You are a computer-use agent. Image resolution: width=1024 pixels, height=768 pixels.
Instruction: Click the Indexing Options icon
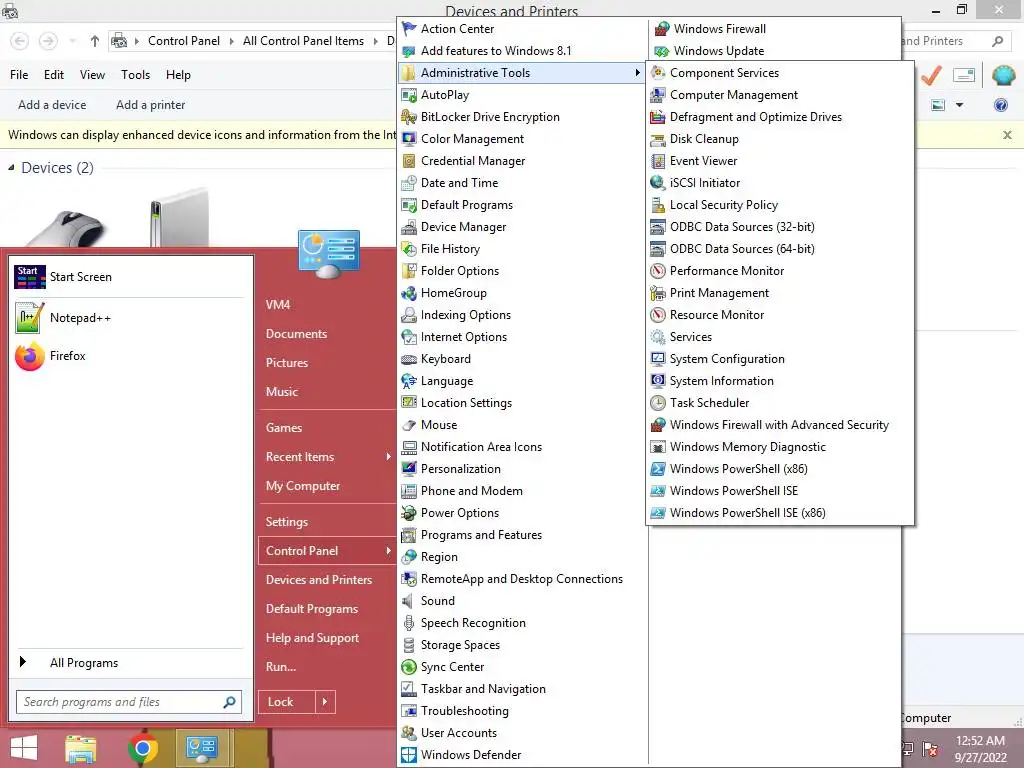click(x=409, y=315)
